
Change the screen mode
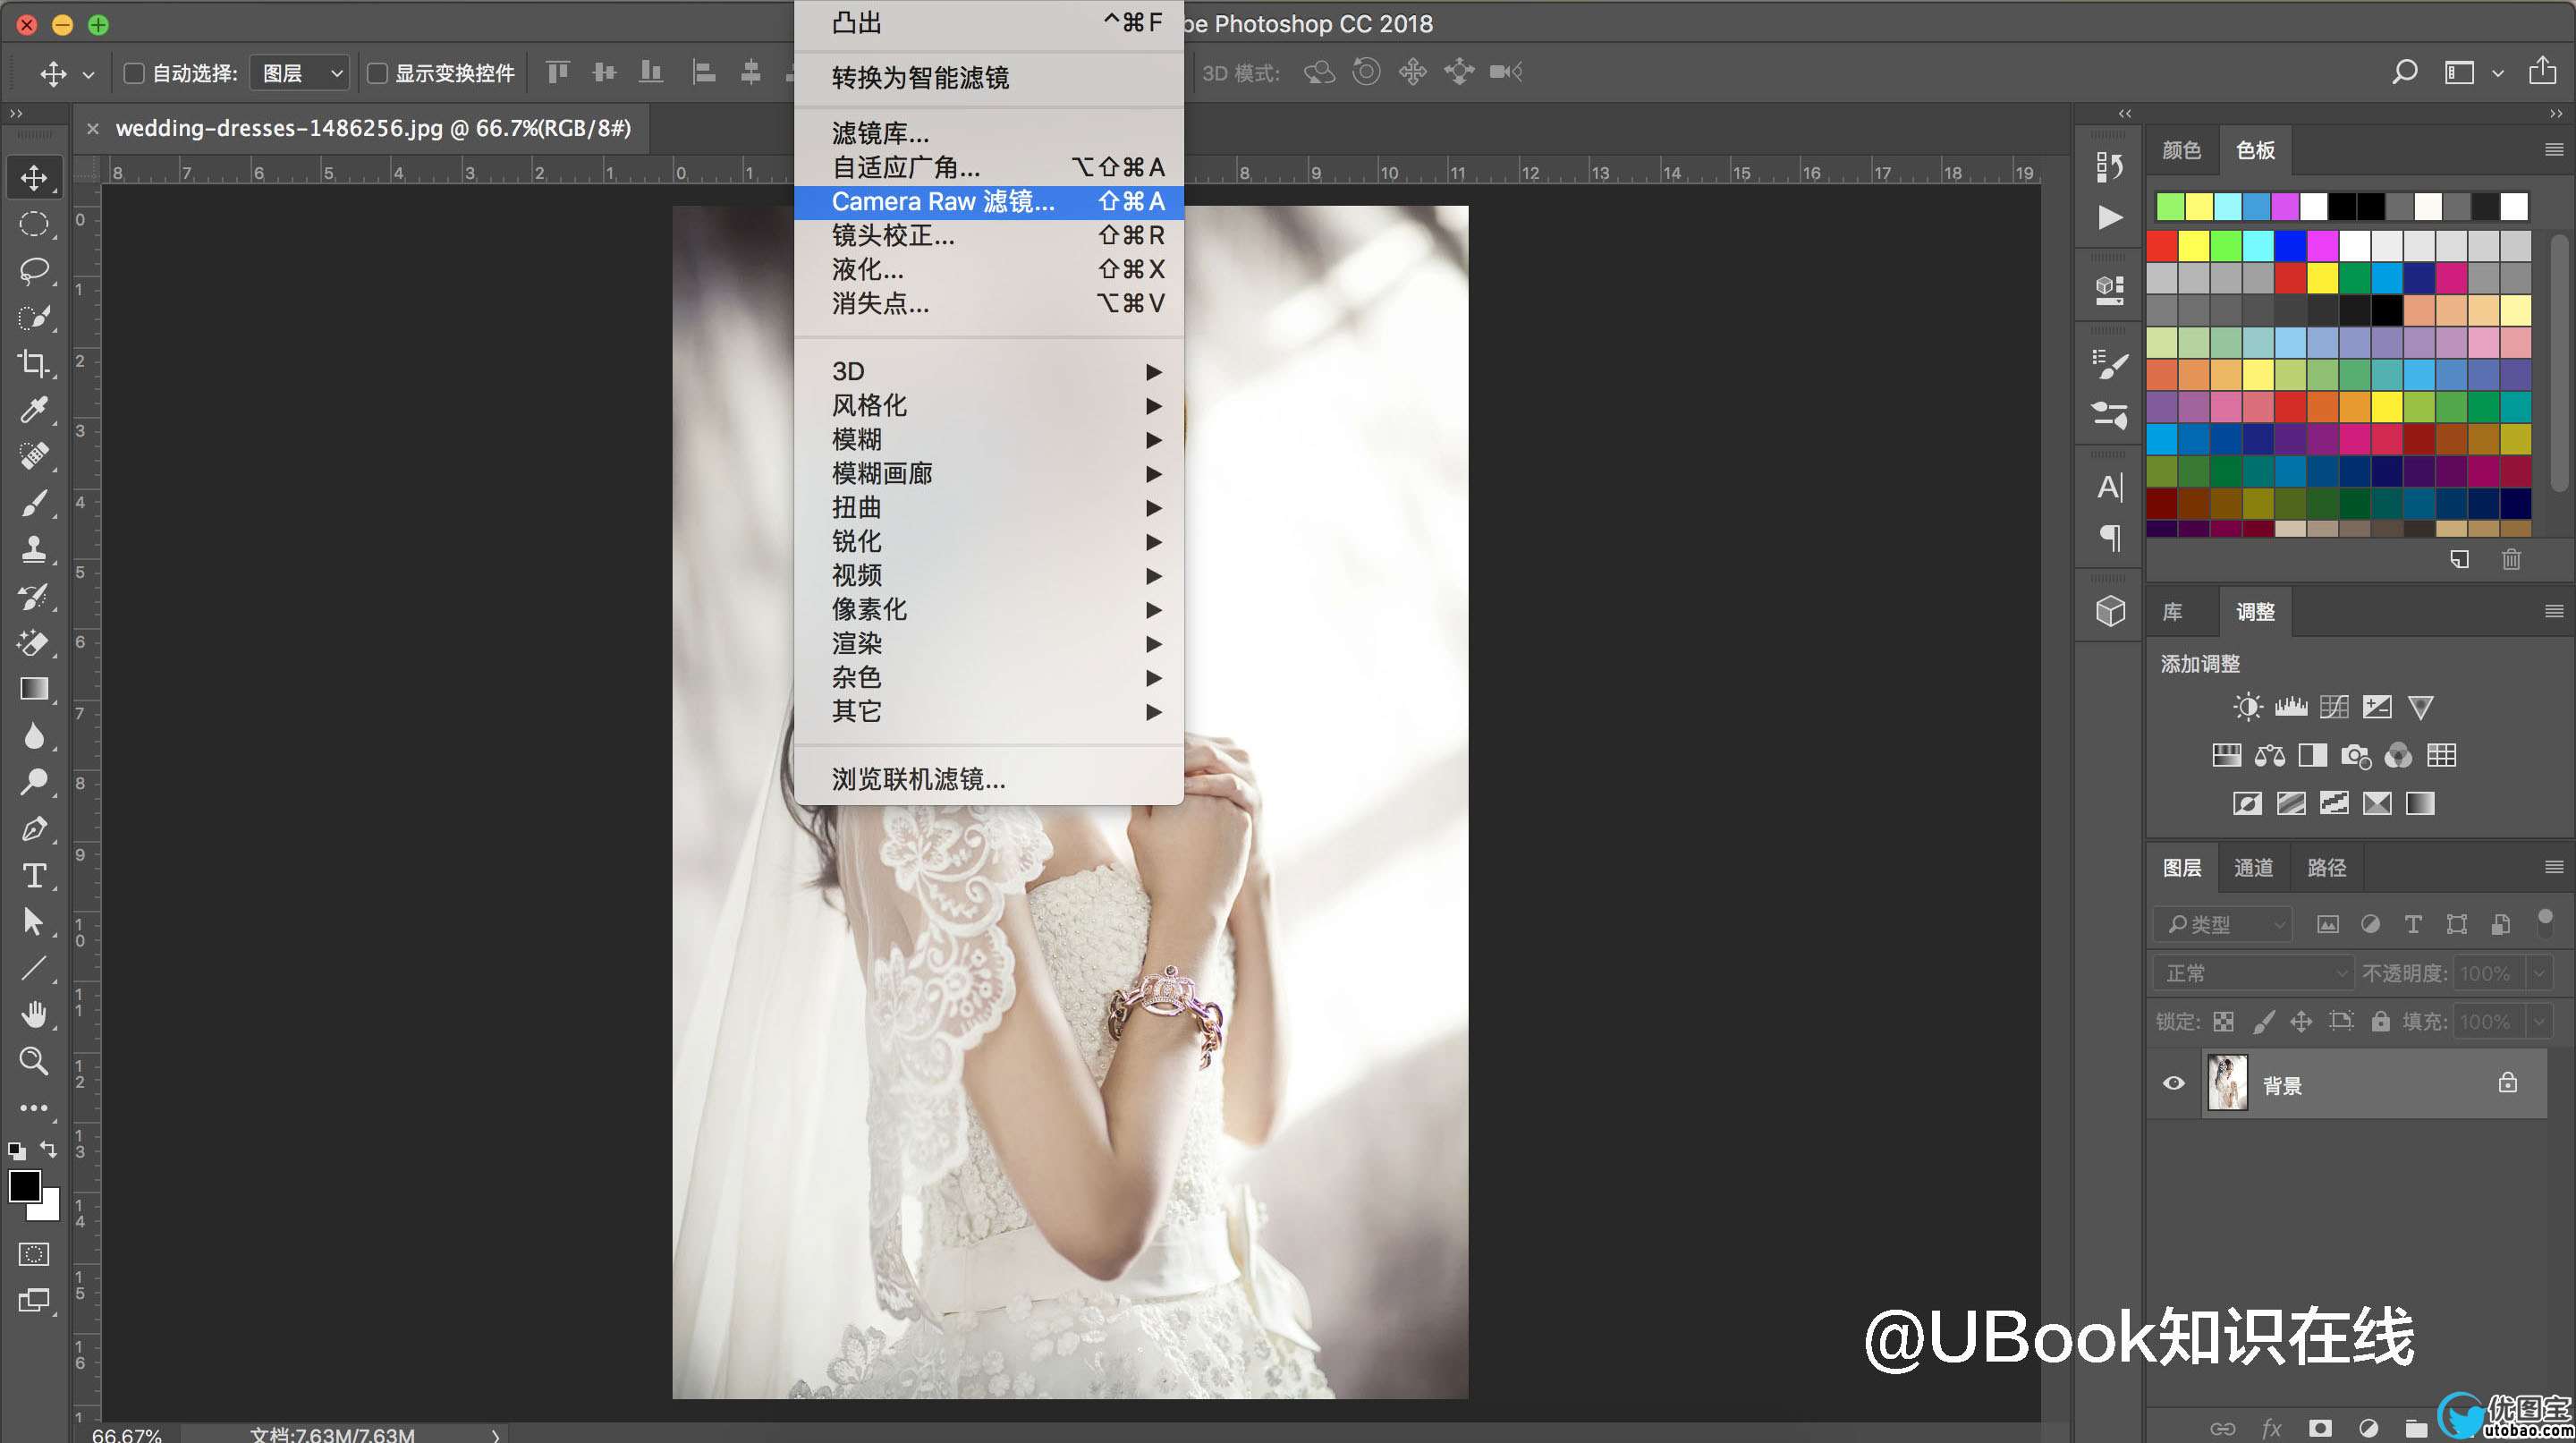click(34, 1301)
